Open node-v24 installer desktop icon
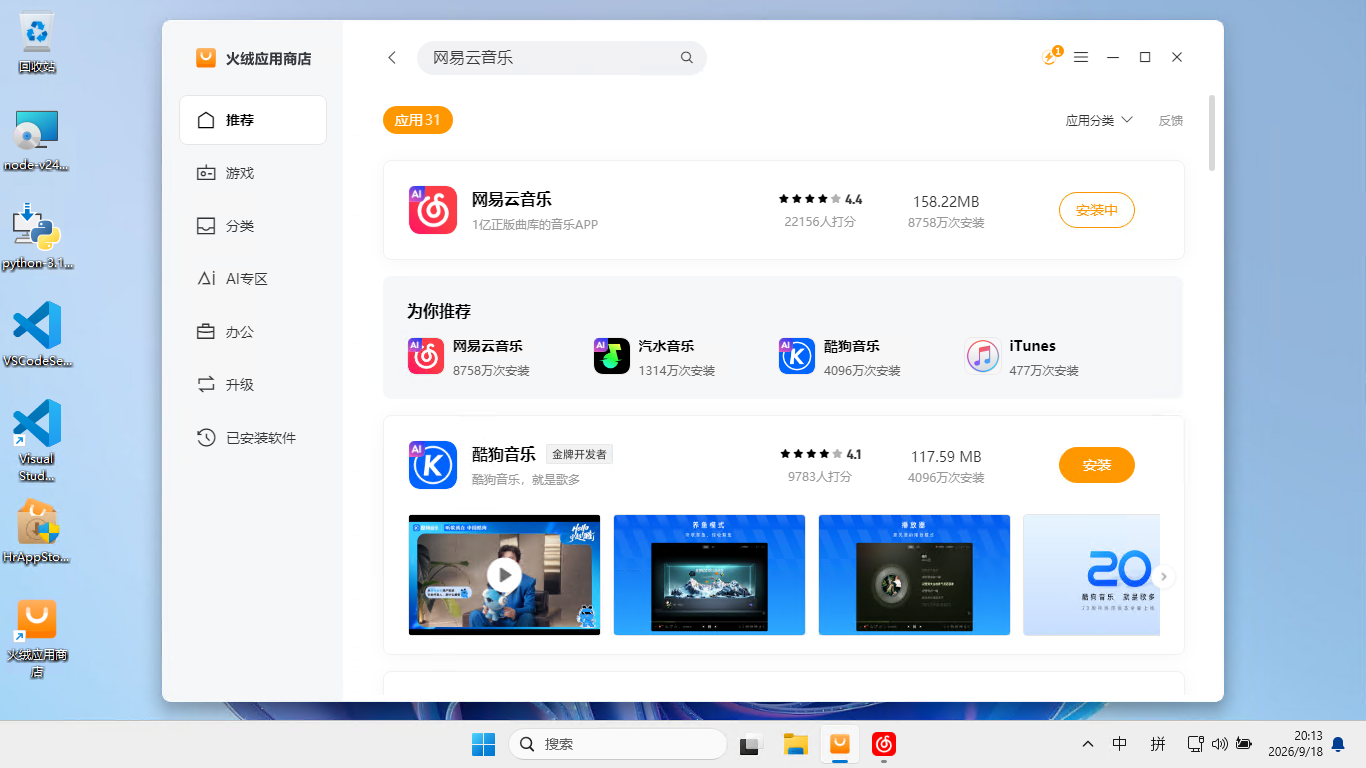 (x=37, y=141)
